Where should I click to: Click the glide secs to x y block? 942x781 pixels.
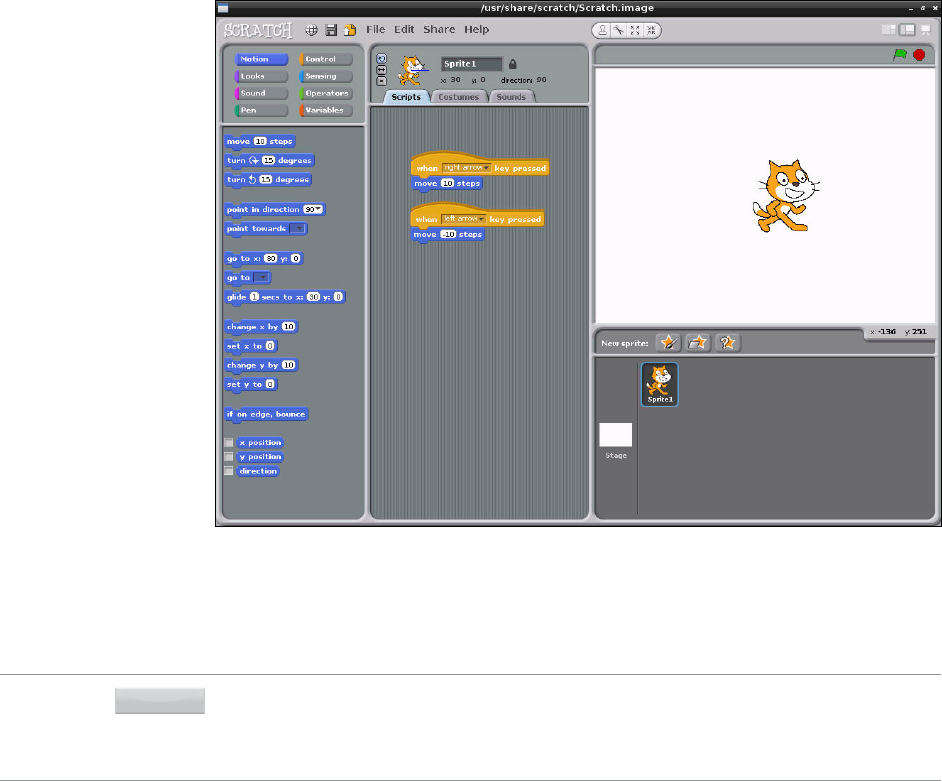(285, 297)
